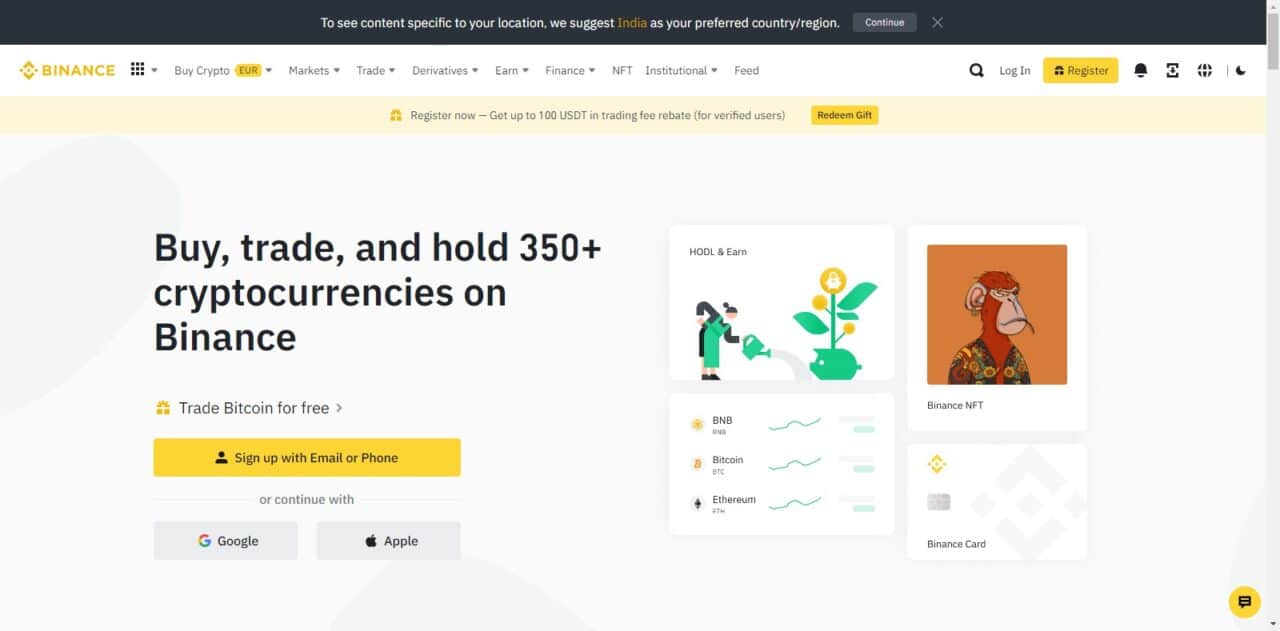Open the language globe icon
The image size is (1280, 631).
point(1204,70)
